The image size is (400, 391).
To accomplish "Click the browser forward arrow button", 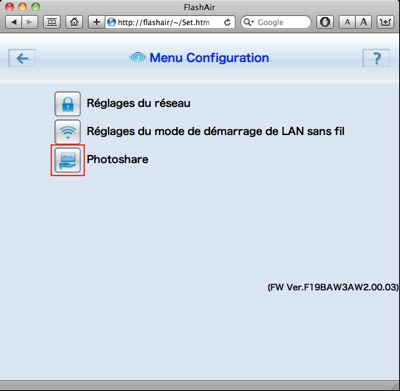I will coord(30,22).
